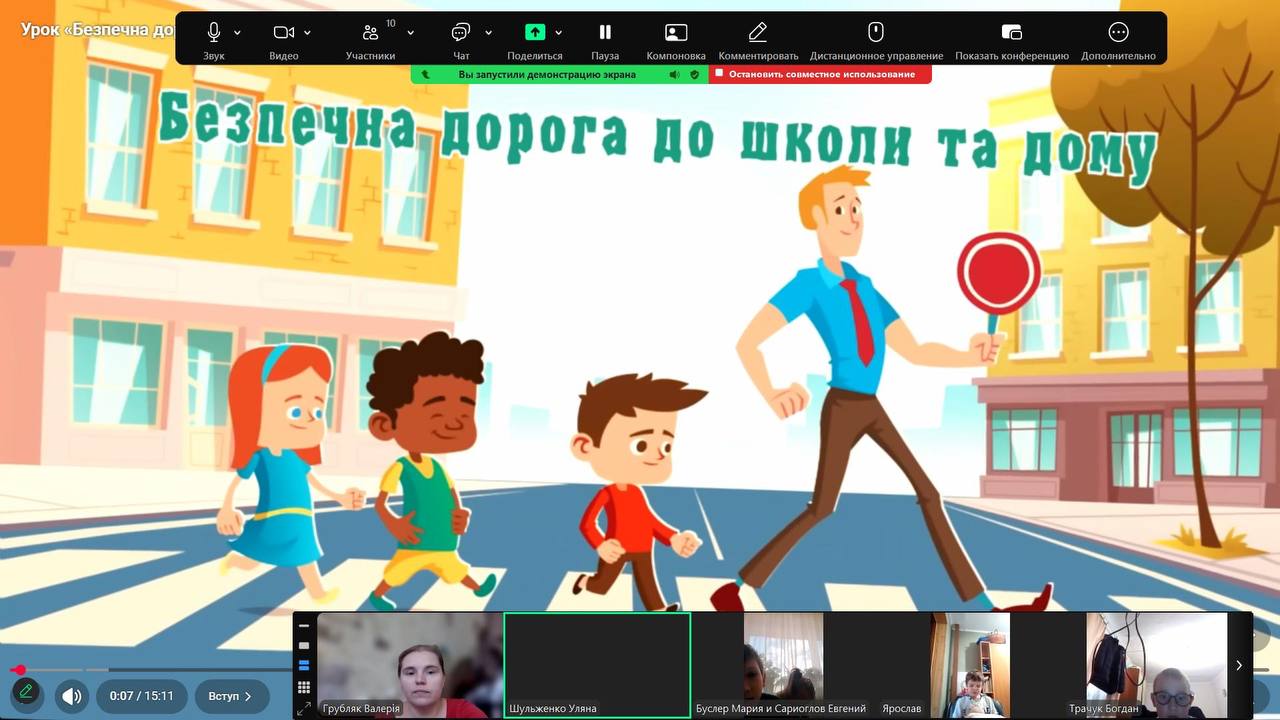
Task: Open the Дополнительно three-dots menu
Action: click(1118, 33)
